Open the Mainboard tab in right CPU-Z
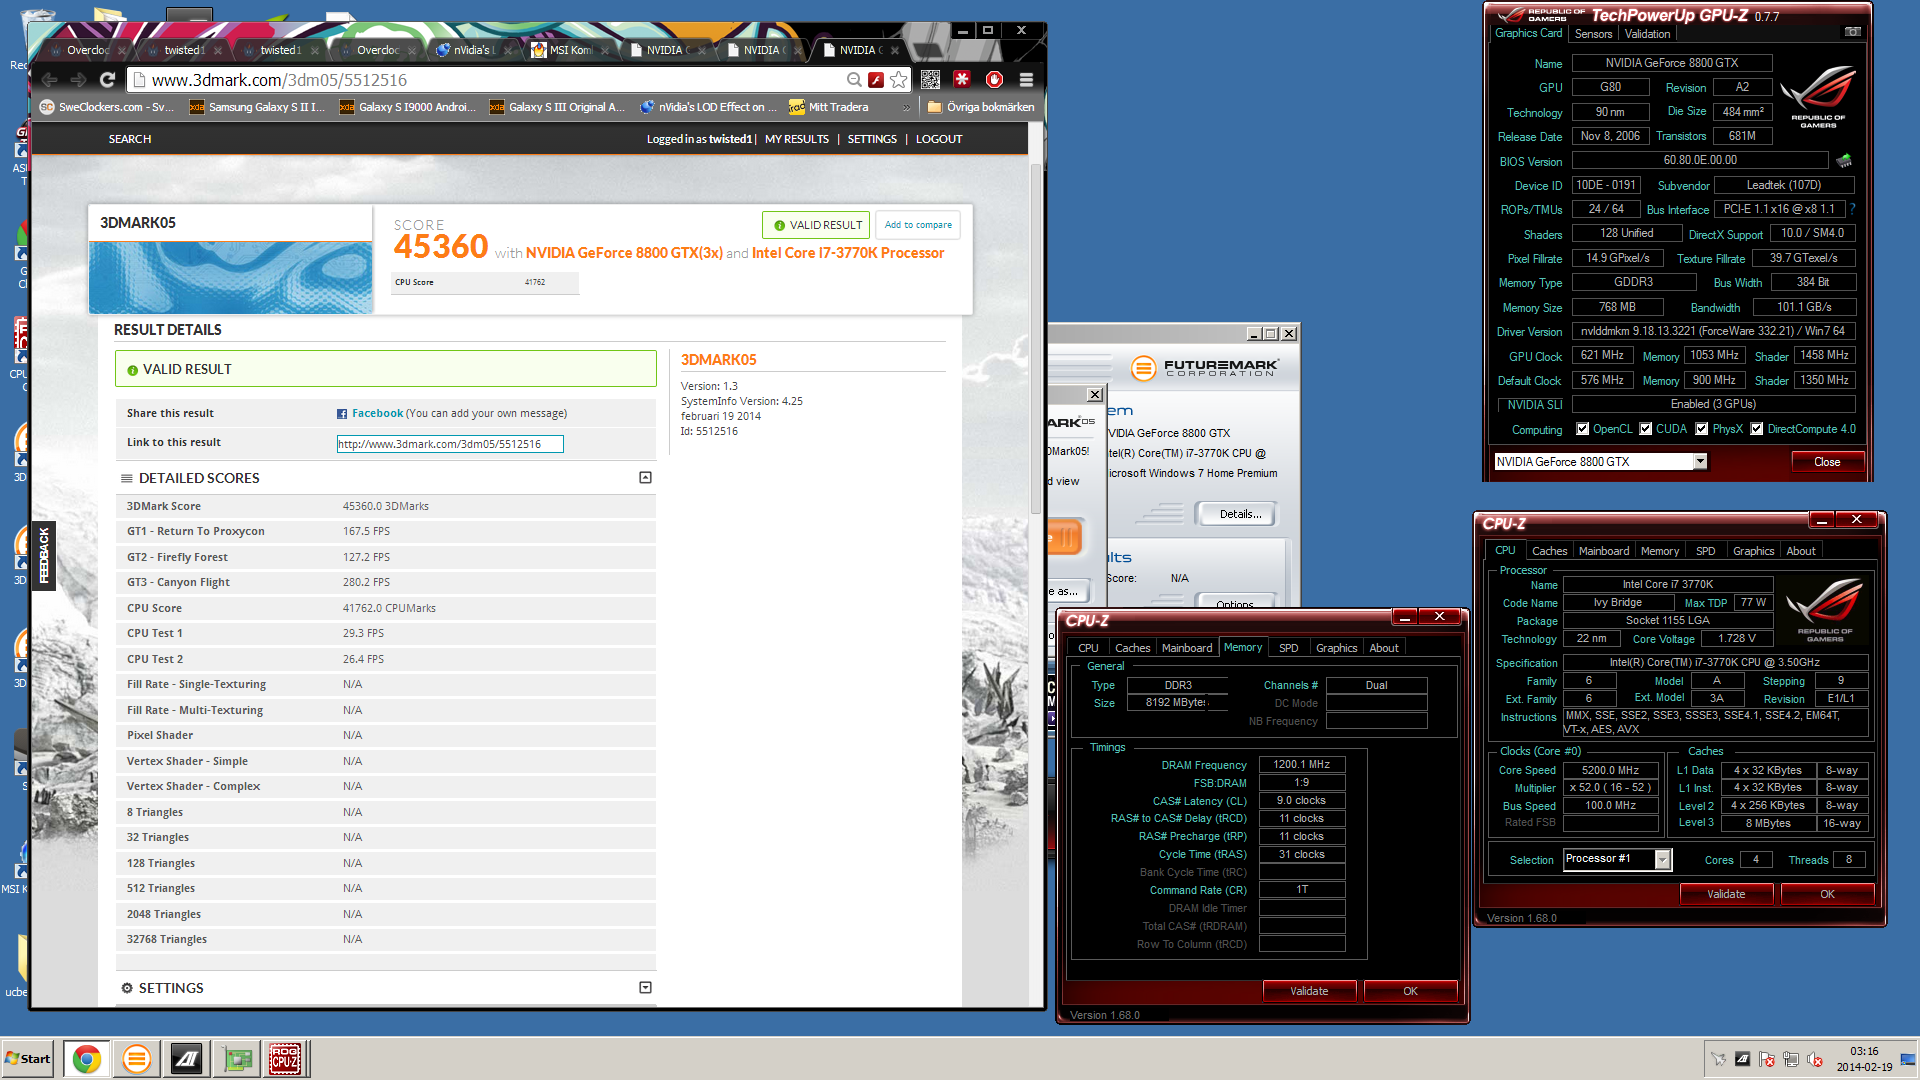The image size is (1920, 1080). pyautogui.click(x=1604, y=551)
